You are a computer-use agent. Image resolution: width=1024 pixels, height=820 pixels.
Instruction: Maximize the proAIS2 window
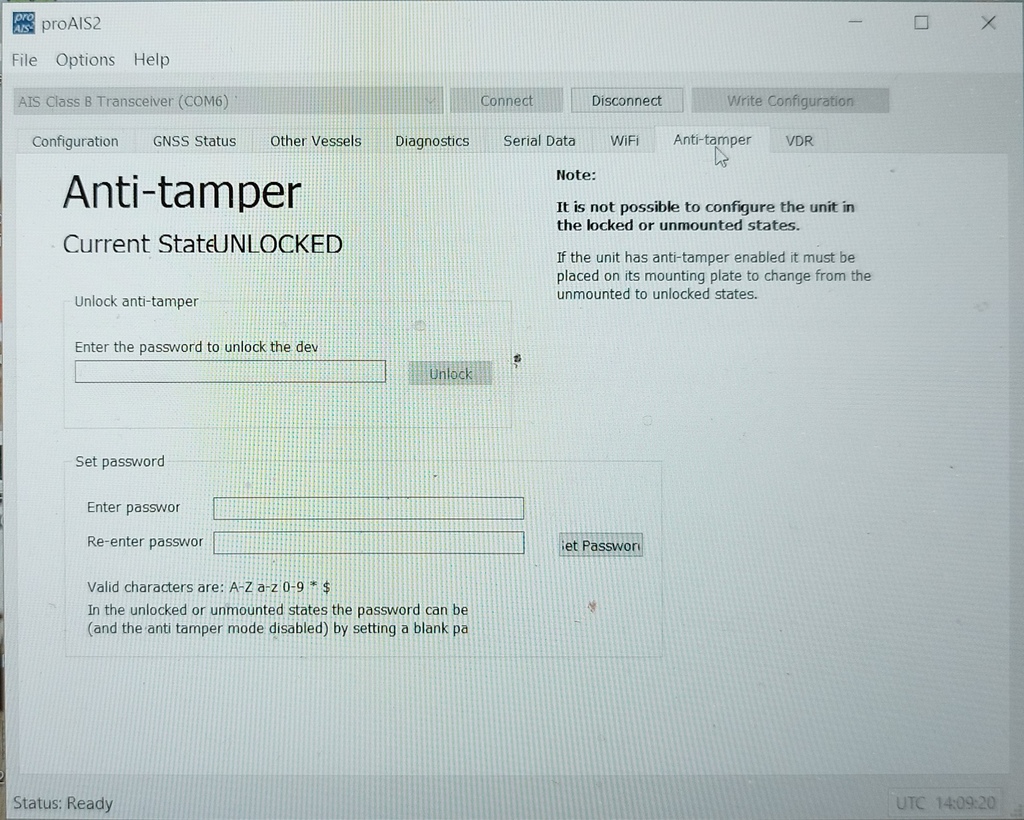(x=921, y=23)
